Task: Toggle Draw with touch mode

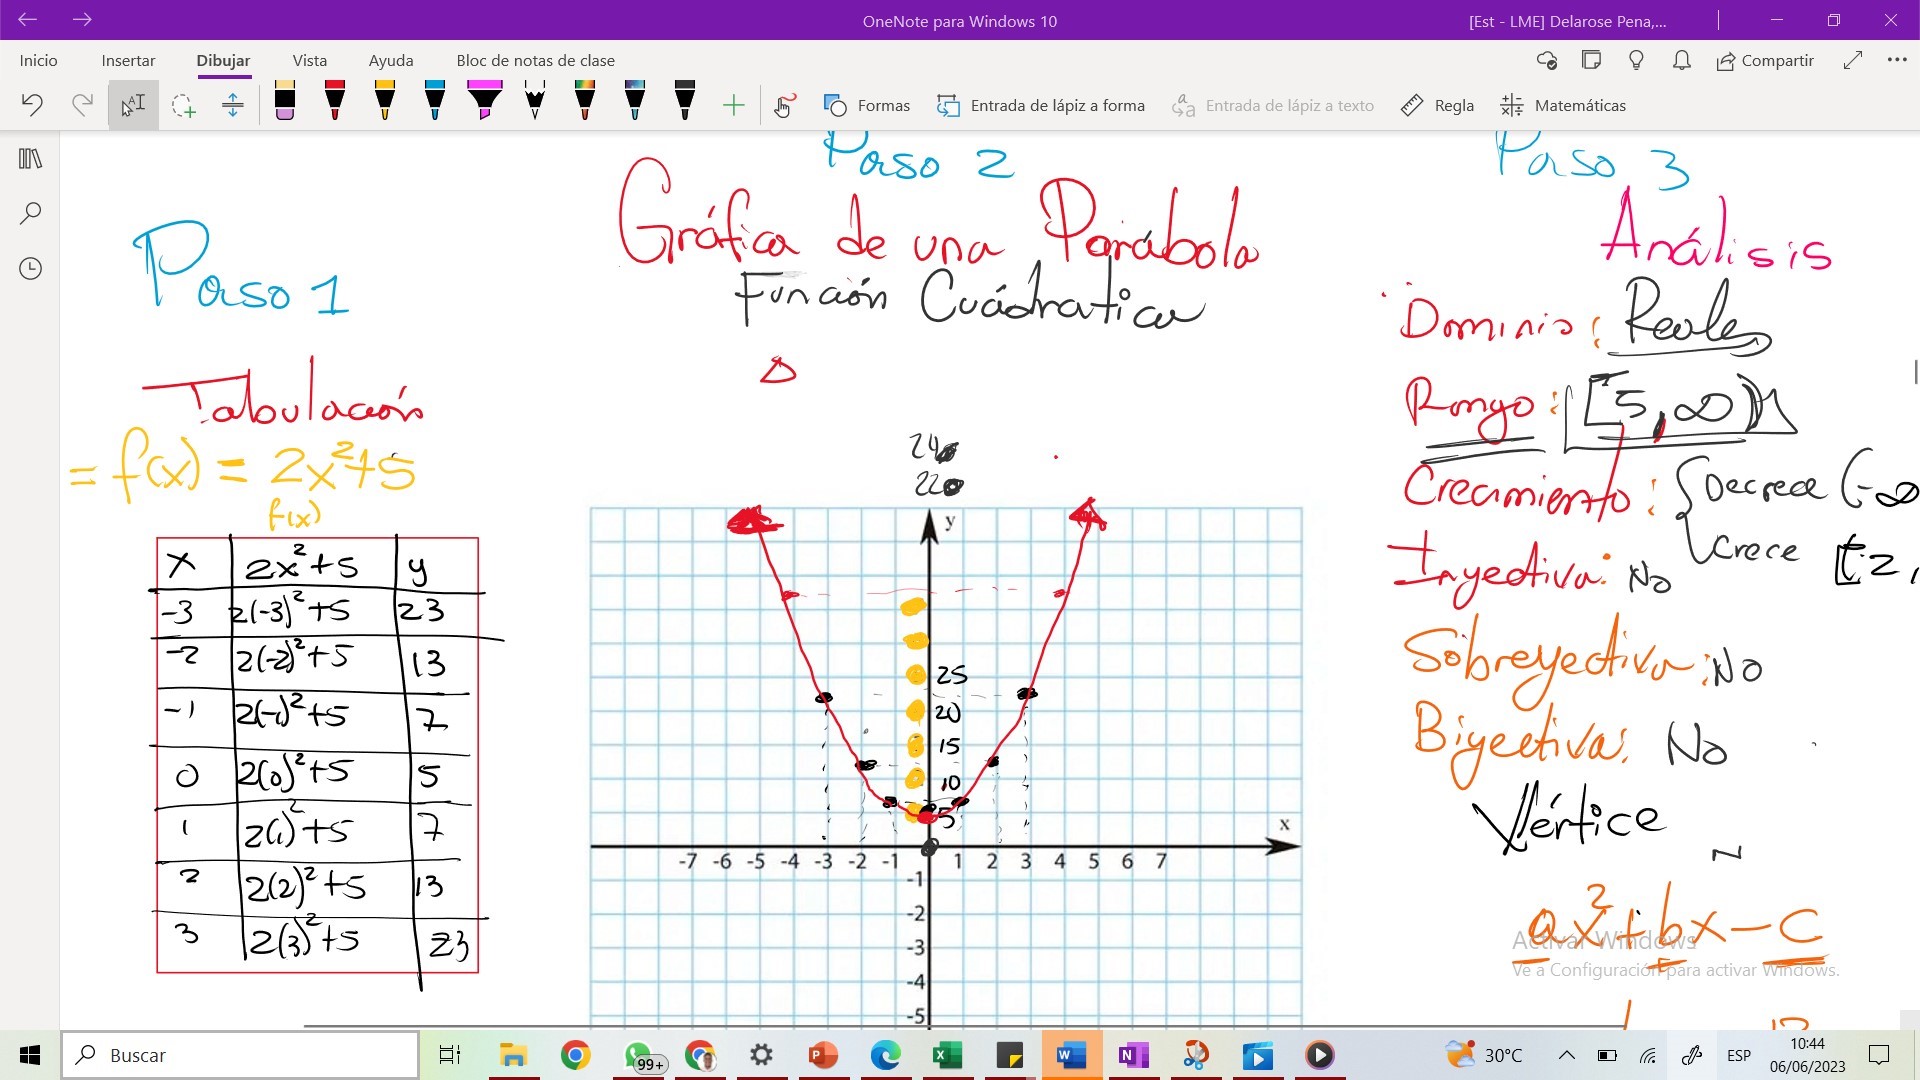Action: point(783,105)
